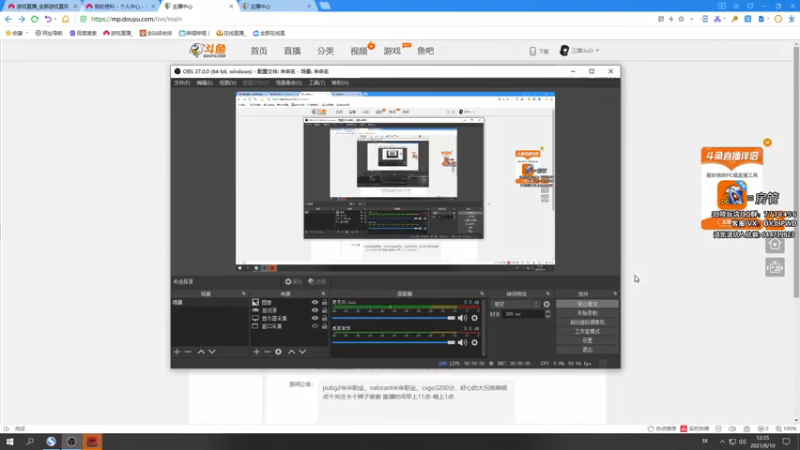
Task: Open microphone audio settings gear
Action: pos(474,318)
